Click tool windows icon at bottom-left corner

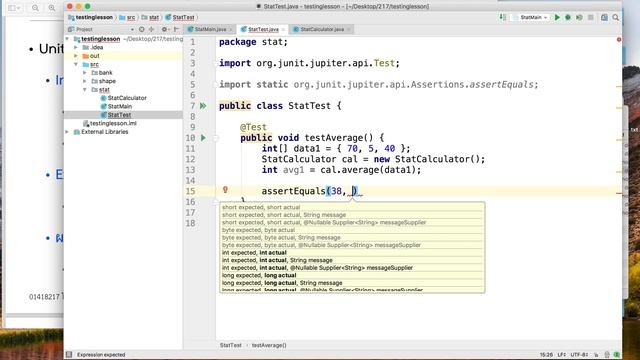pos(69,355)
